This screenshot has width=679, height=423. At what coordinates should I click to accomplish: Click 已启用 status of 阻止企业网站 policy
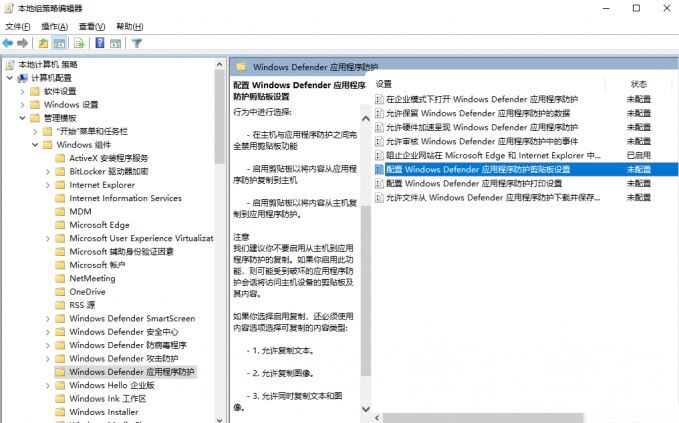(639, 155)
